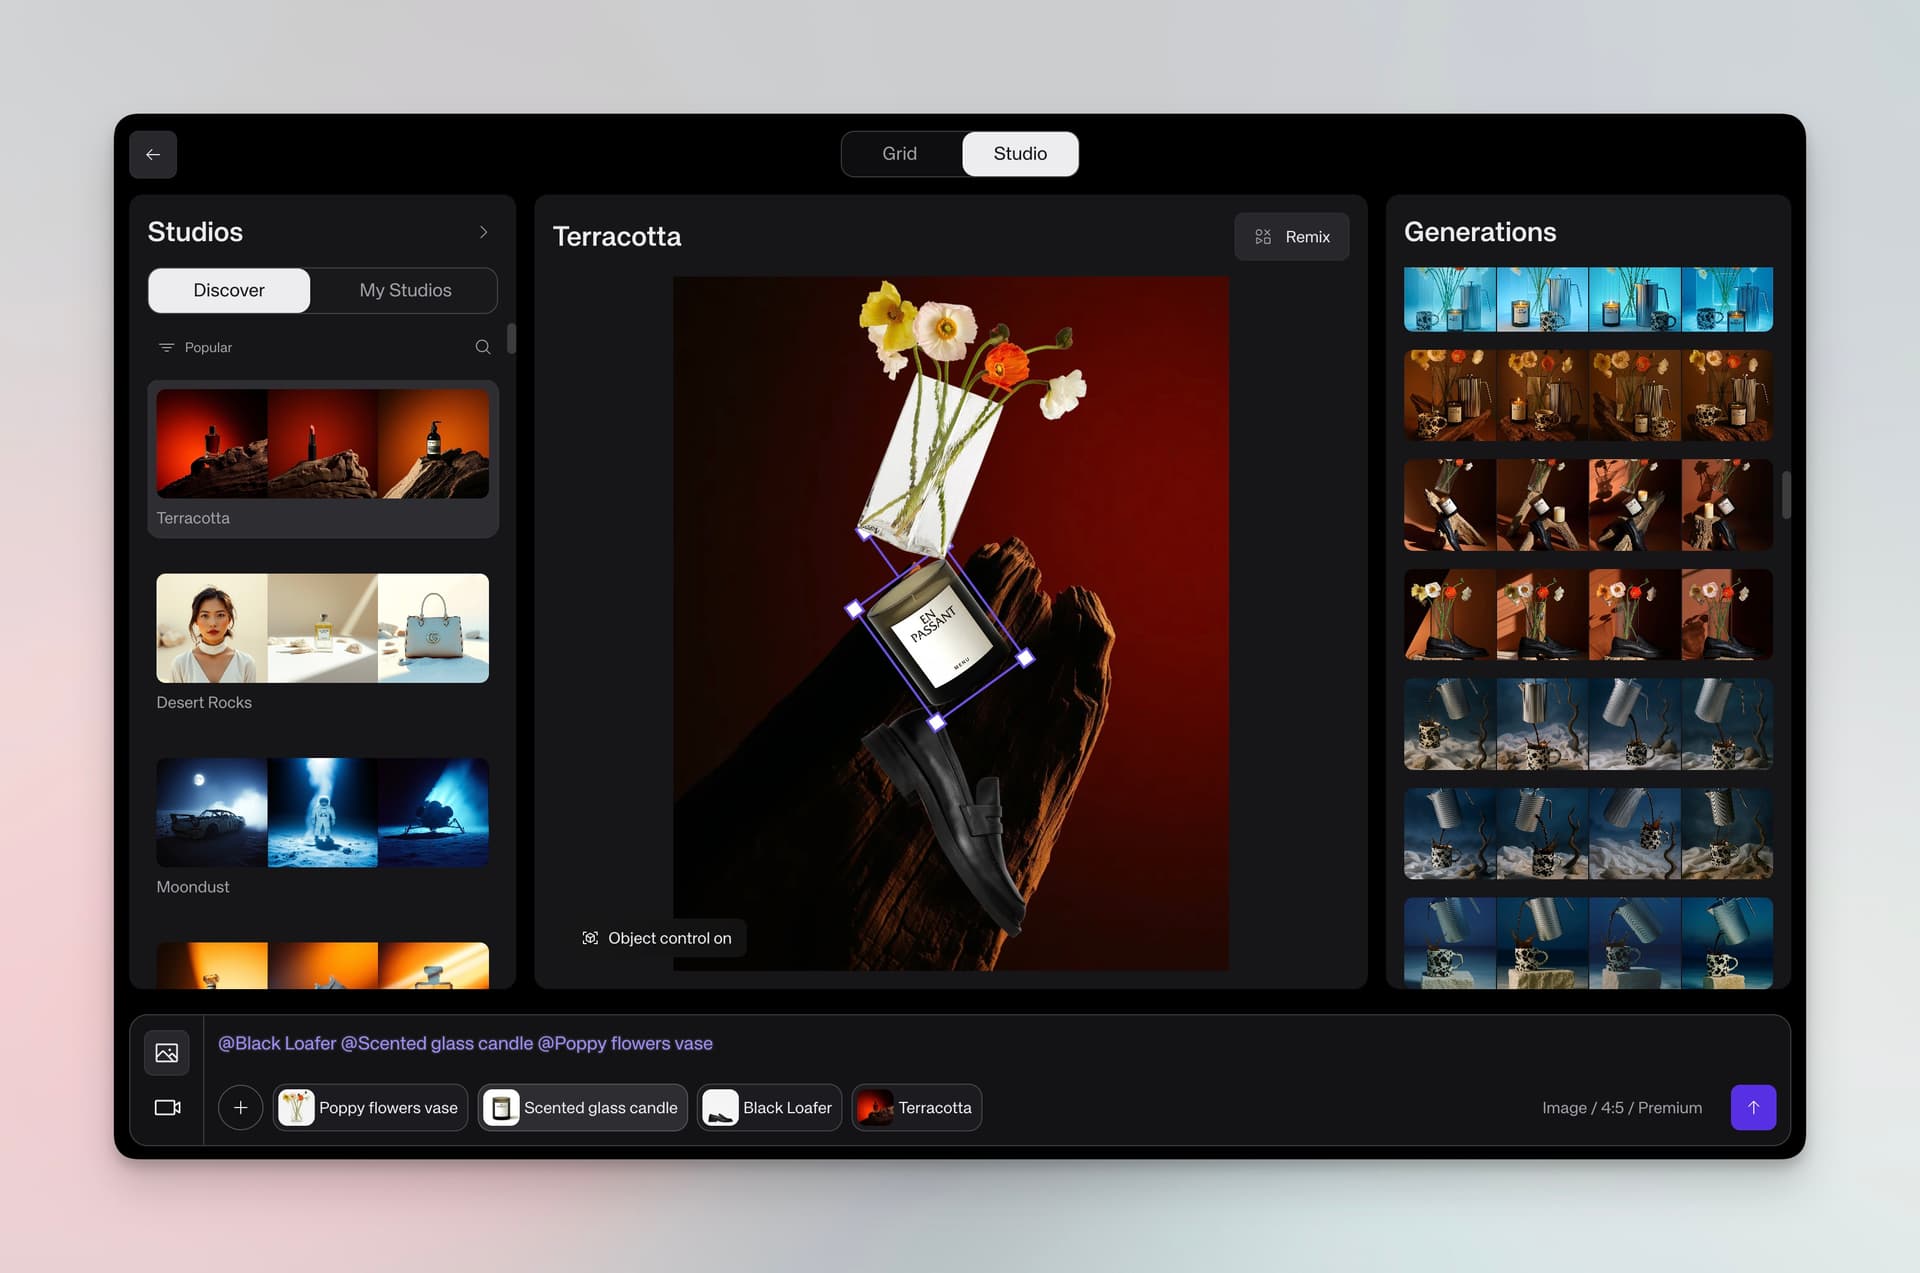Open the dark blue pouring kettle generation row
This screenshot has width=1920, height=1273.
[x=1588, y=834]
